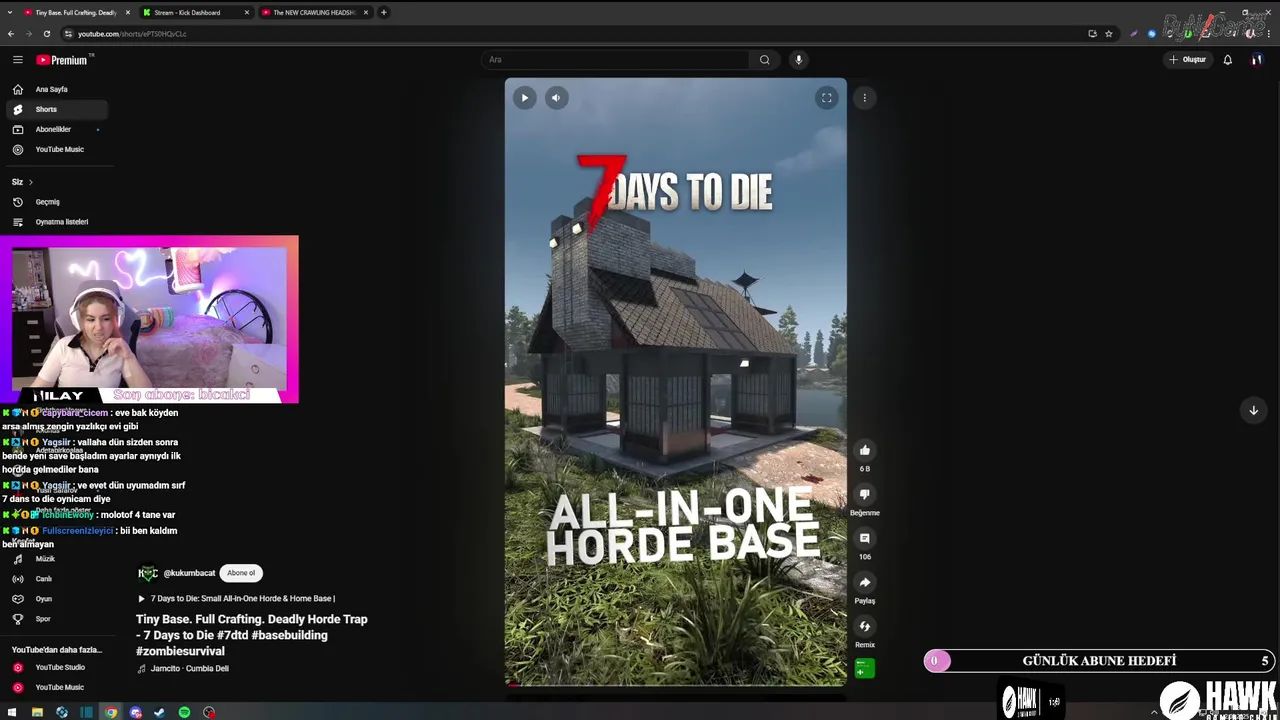Viewport: 1280px width, 720px height.
Task: Play the Short video
Action: (x=524, y=98)
